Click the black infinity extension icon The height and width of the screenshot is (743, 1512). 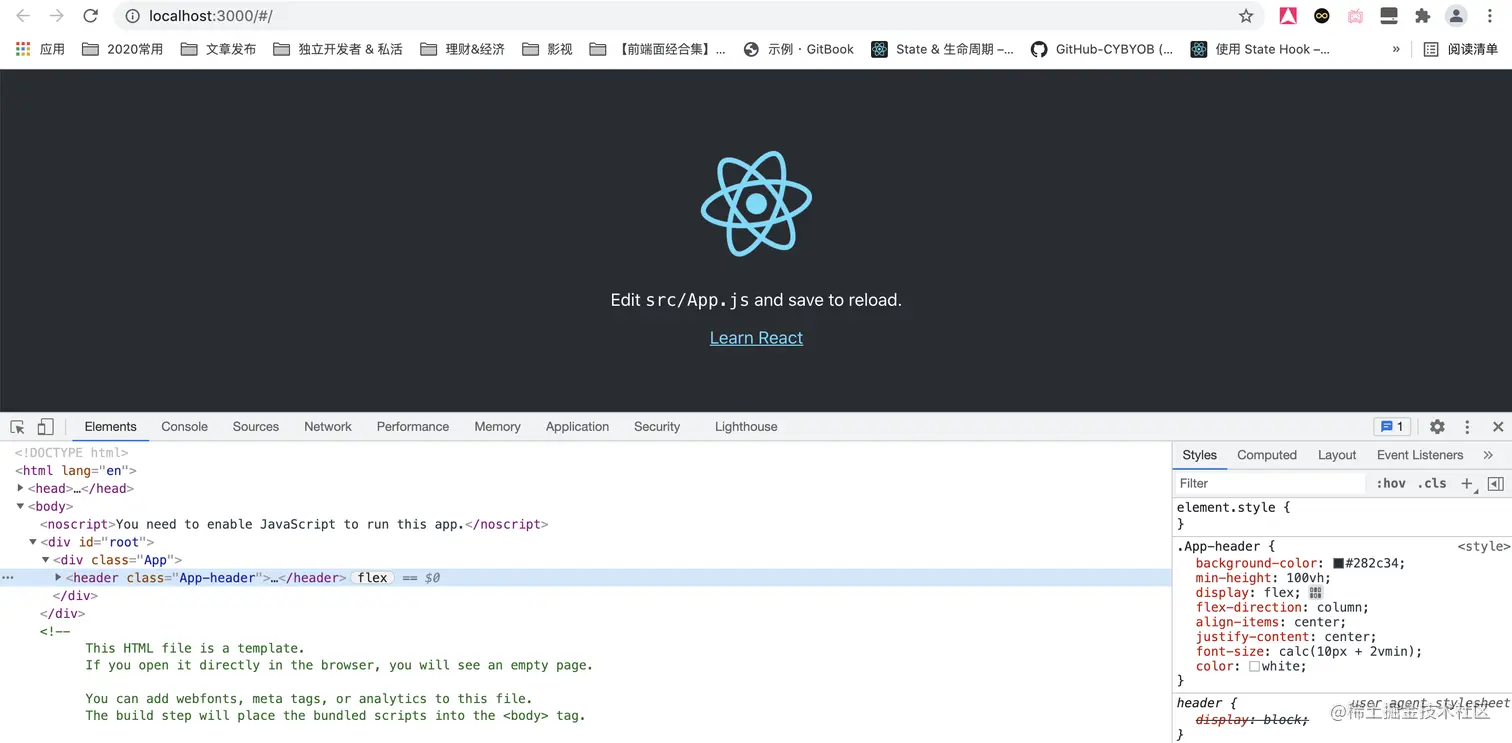[x=1322, y=16]
